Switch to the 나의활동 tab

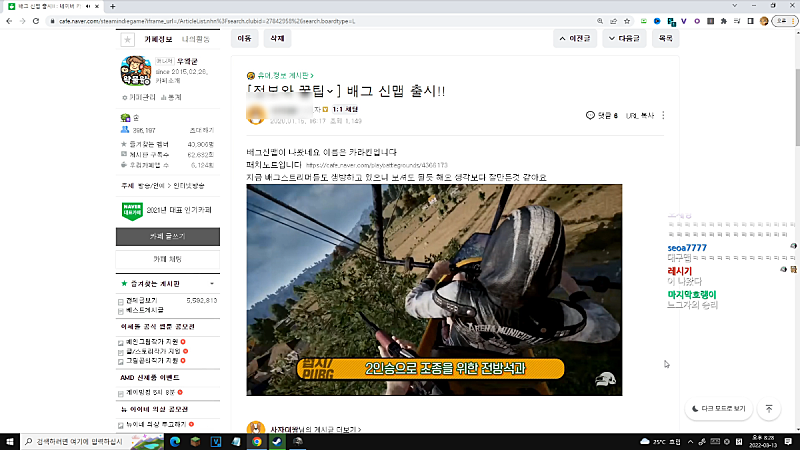coord(196,39)
